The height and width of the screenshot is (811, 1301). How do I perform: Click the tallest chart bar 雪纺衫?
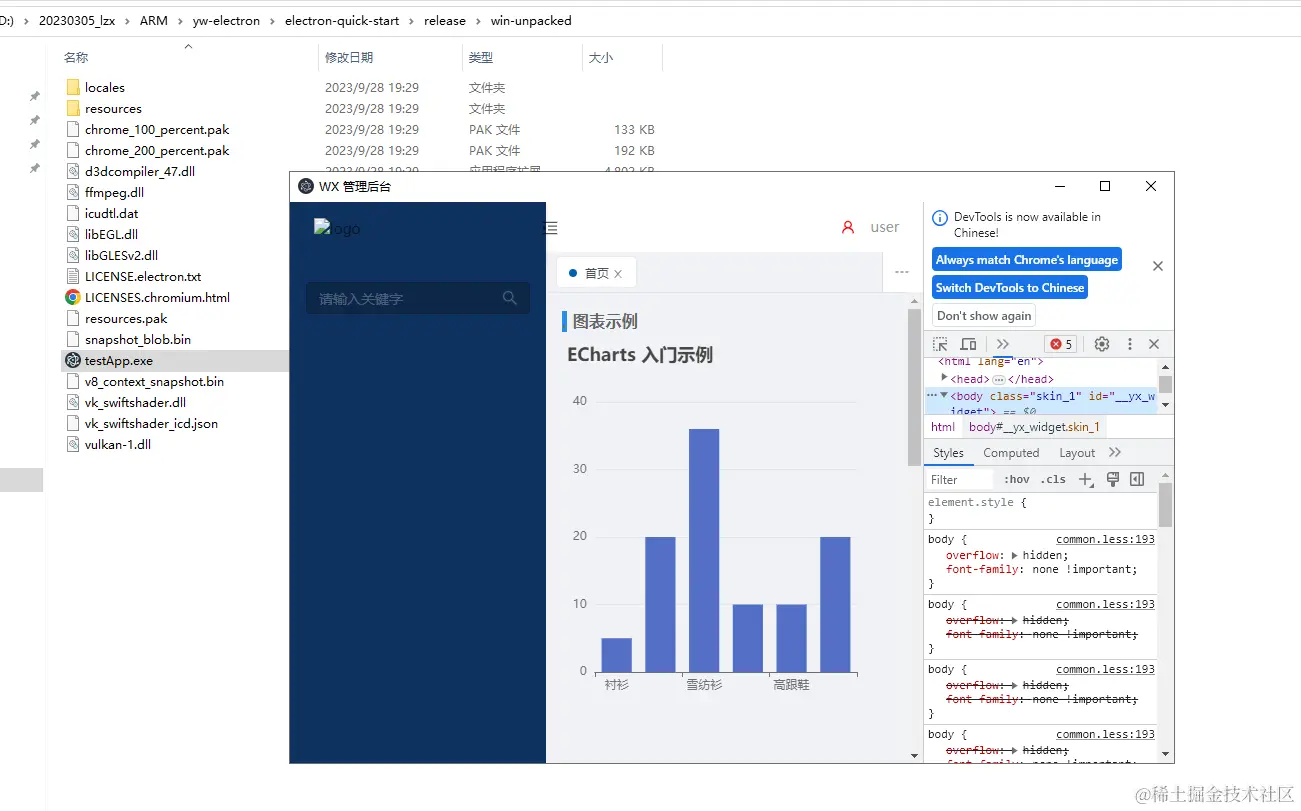[704, 550]
